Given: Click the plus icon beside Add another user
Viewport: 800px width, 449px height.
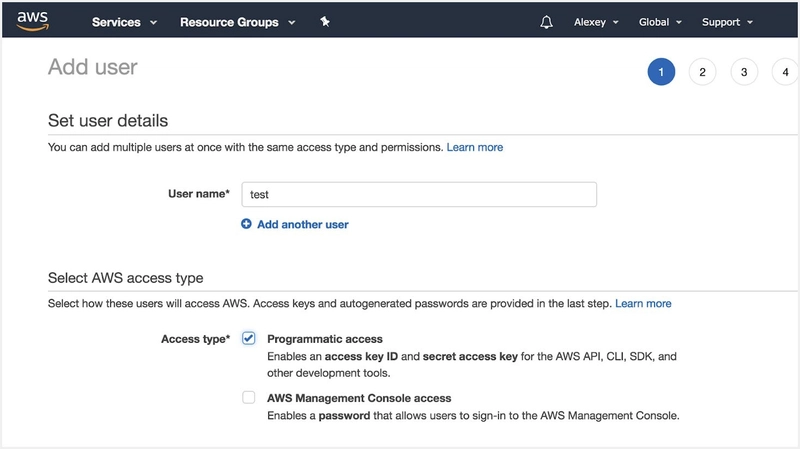Looking at the screenshot, I should tap(247, 225).
